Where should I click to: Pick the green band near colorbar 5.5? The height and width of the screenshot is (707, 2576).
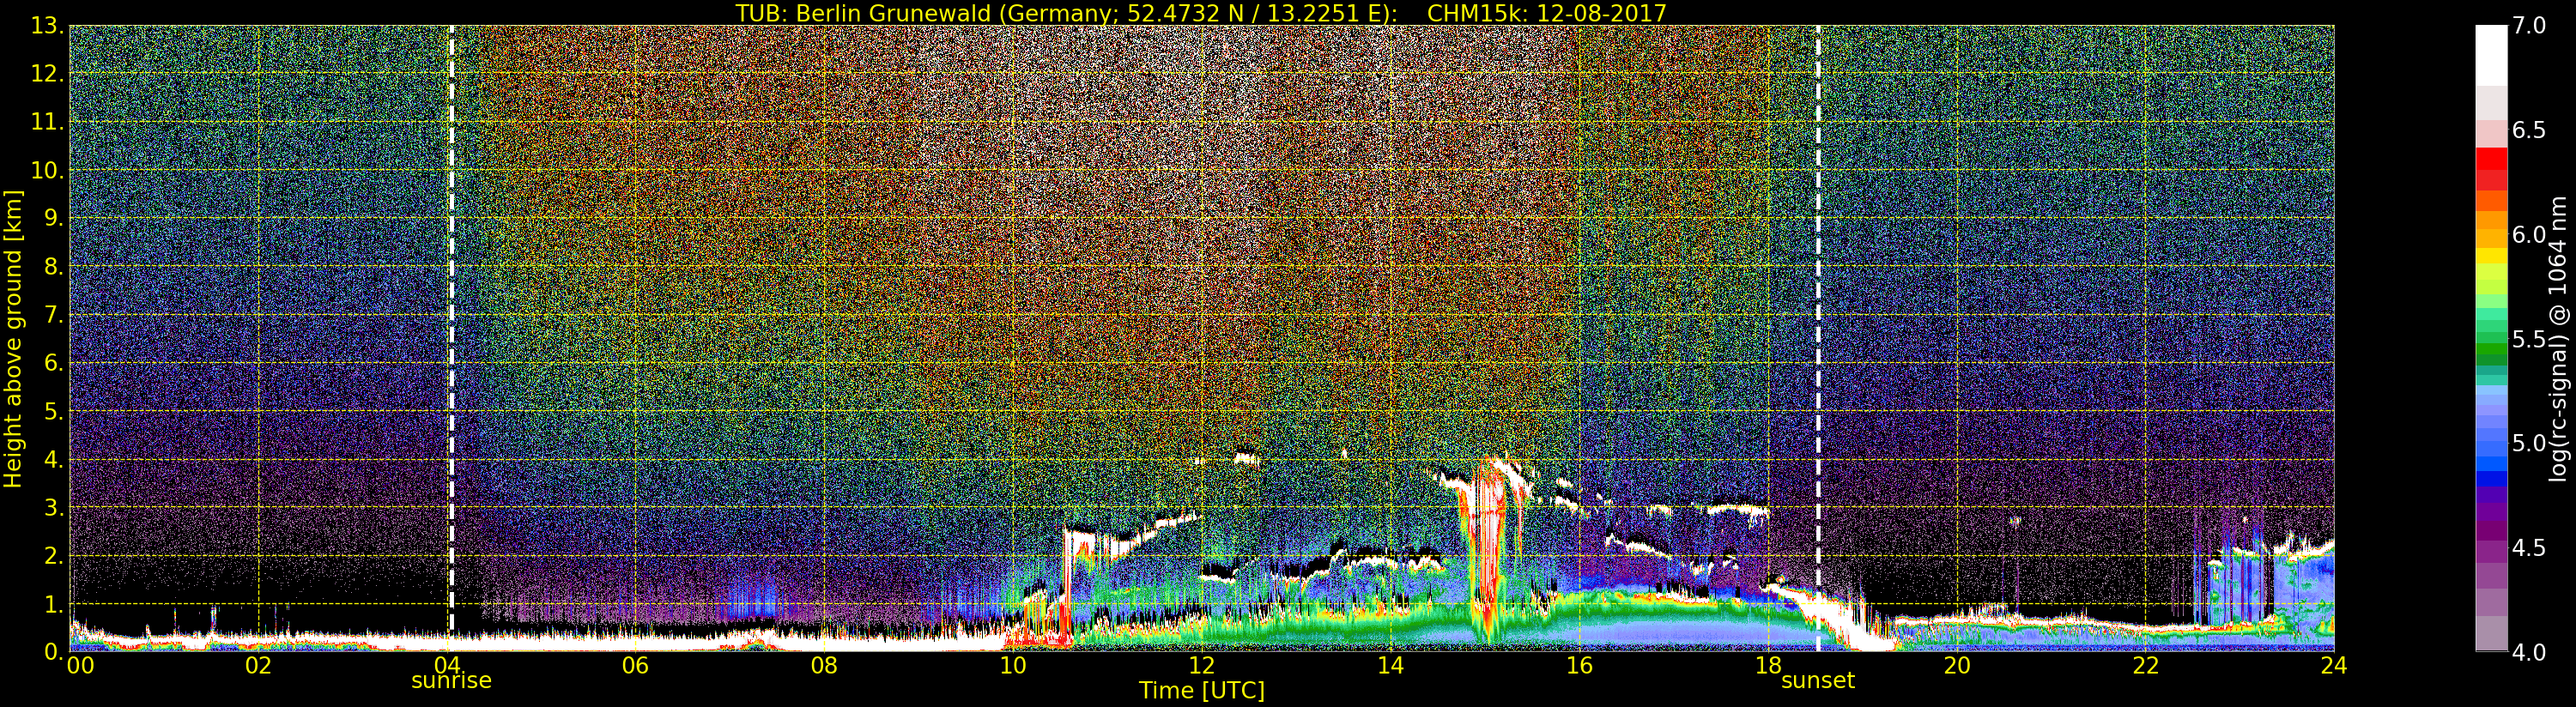pyautogui.click(x=2491, y=349)
